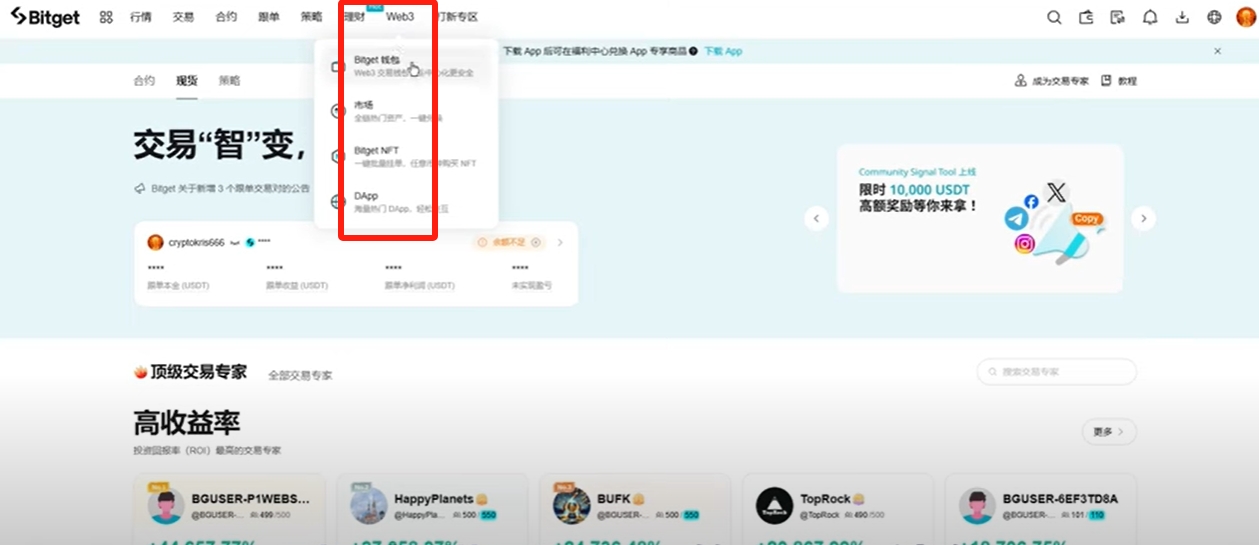Open the four-squares apps grid icon
The width and height of the screenshot is (1259, 545).
coord(106,17)
